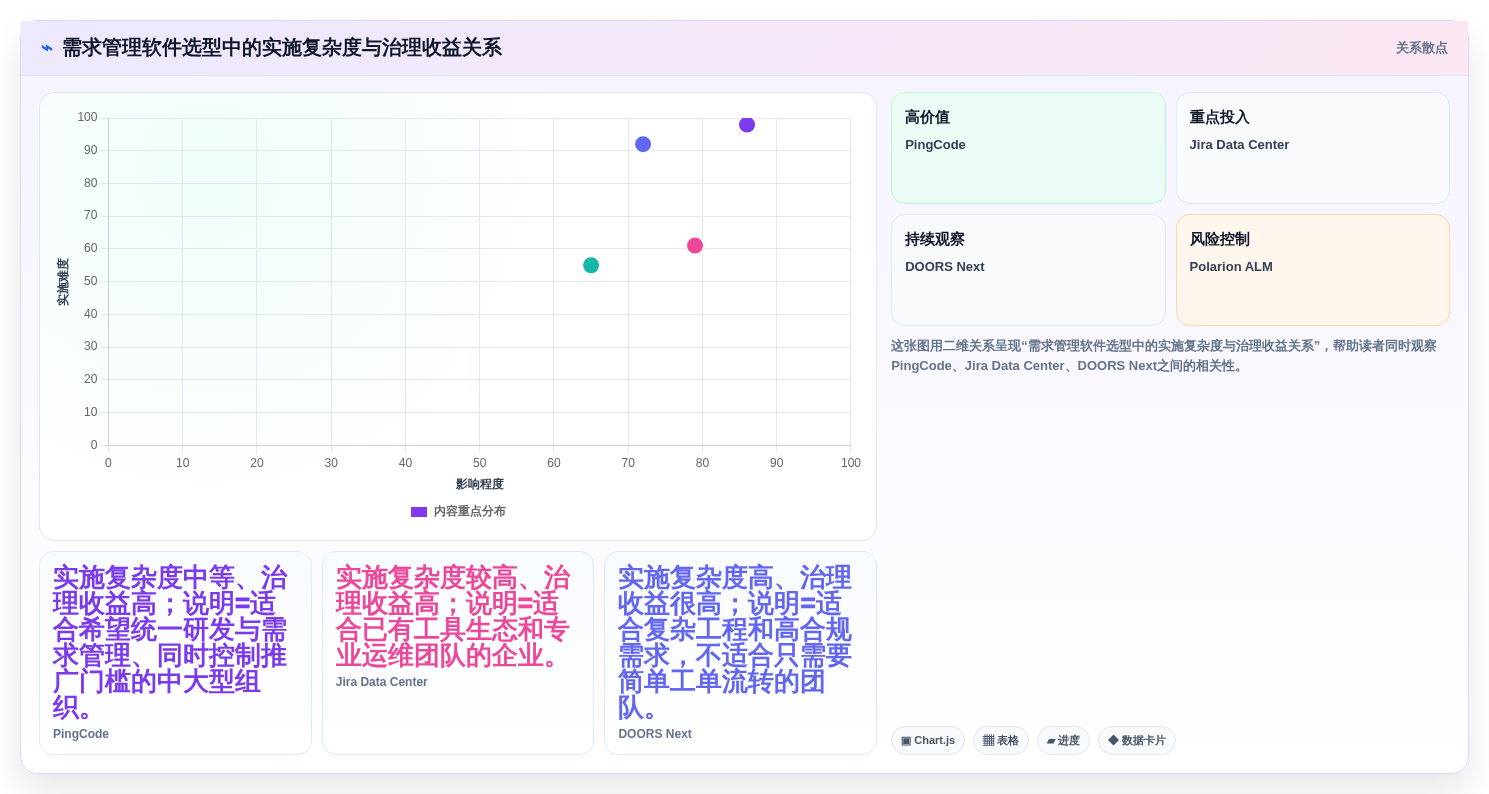Select the purple scatter point near 86
Viewport: 1489px width, 794px height.
point(747,125)
